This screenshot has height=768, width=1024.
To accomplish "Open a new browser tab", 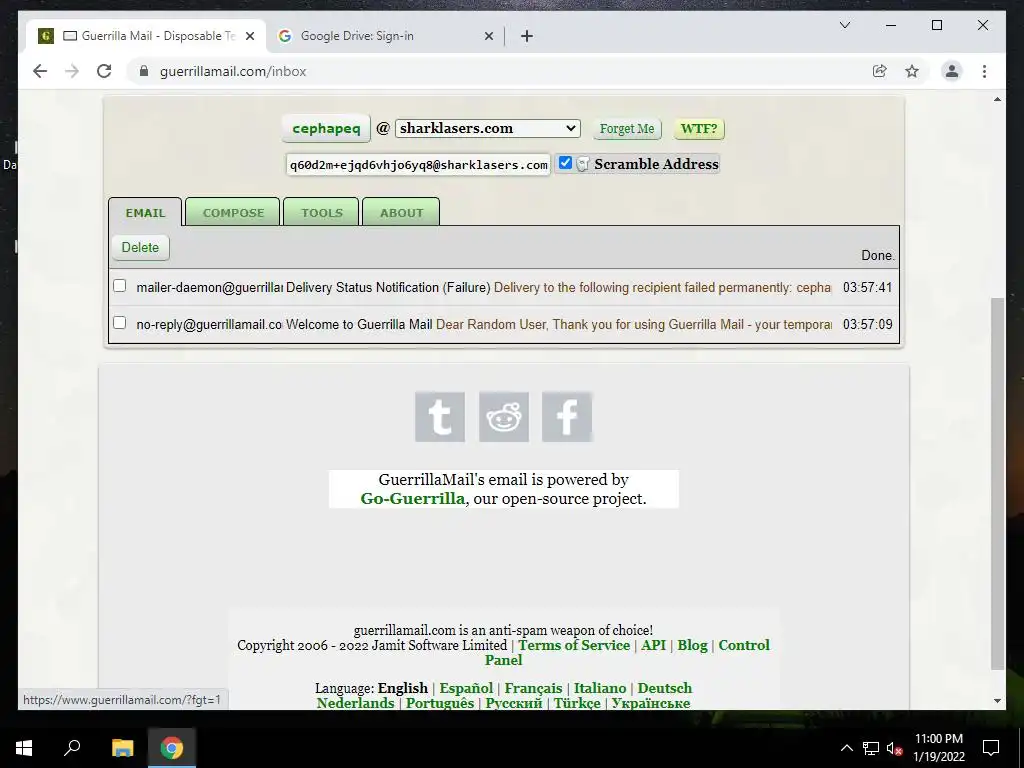I will [527, 36].
